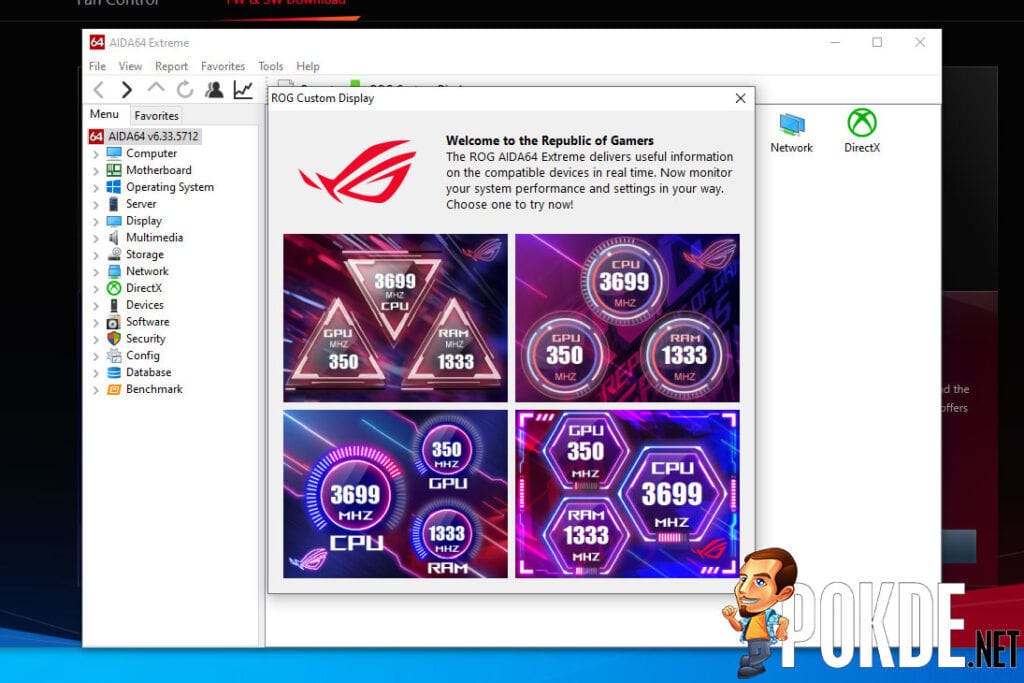The height and width of the screenshot is (683, 1024).
Task: Click the Storage icon in the tree
Action: 114,255
